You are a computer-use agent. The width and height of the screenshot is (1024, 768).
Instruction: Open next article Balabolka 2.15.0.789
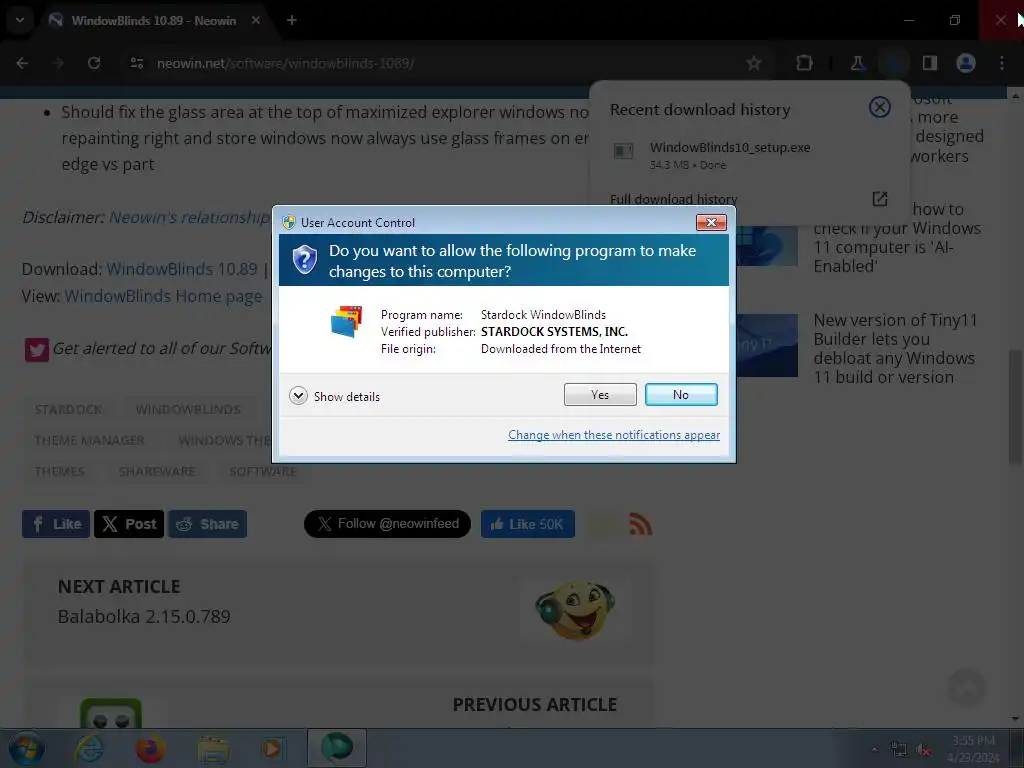coord(144,616)
